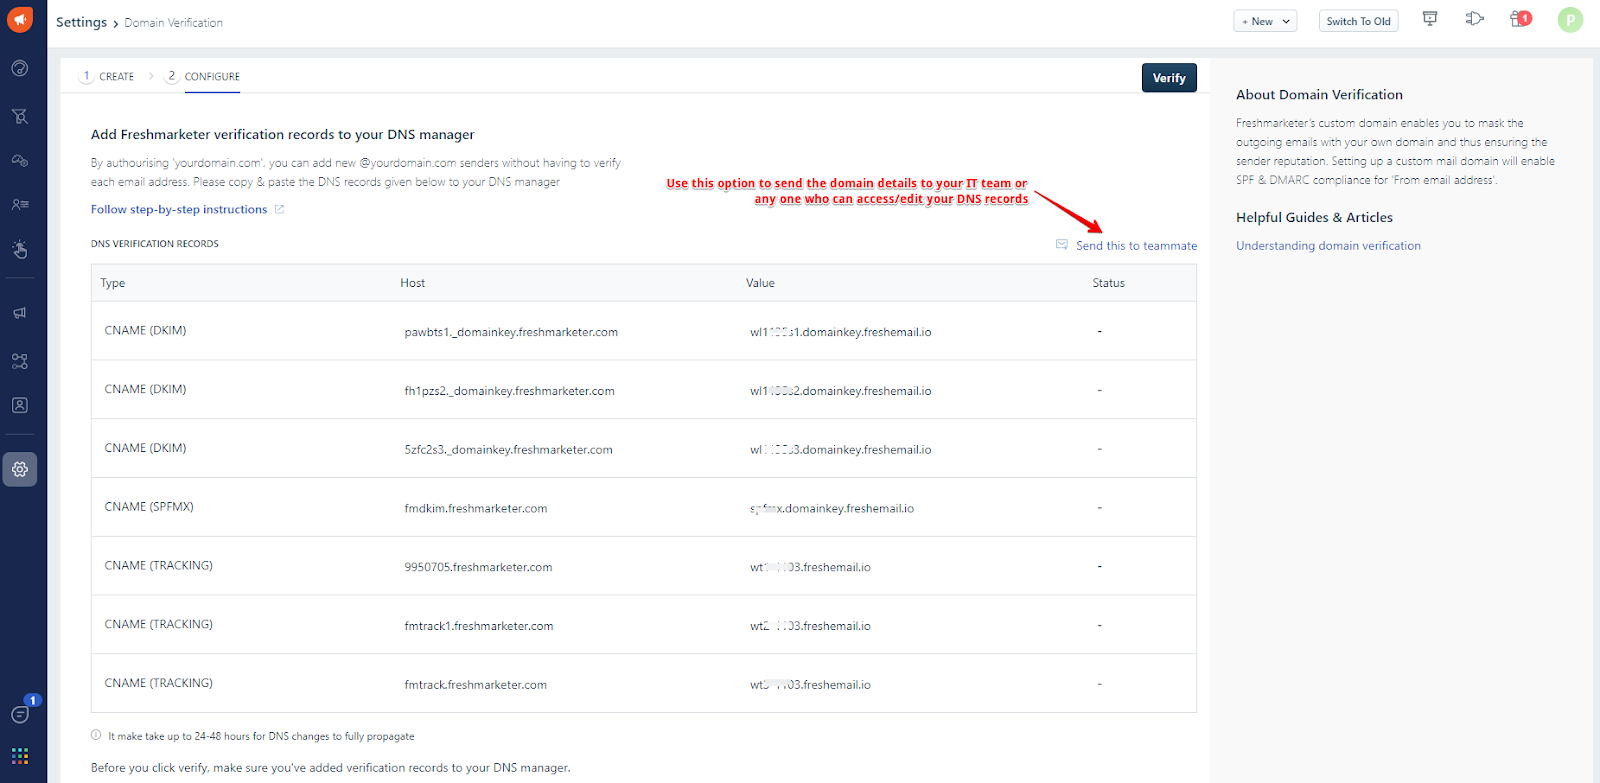Click the Type column header
This screenshot has height=783, width=1600.
coord(113,283)
